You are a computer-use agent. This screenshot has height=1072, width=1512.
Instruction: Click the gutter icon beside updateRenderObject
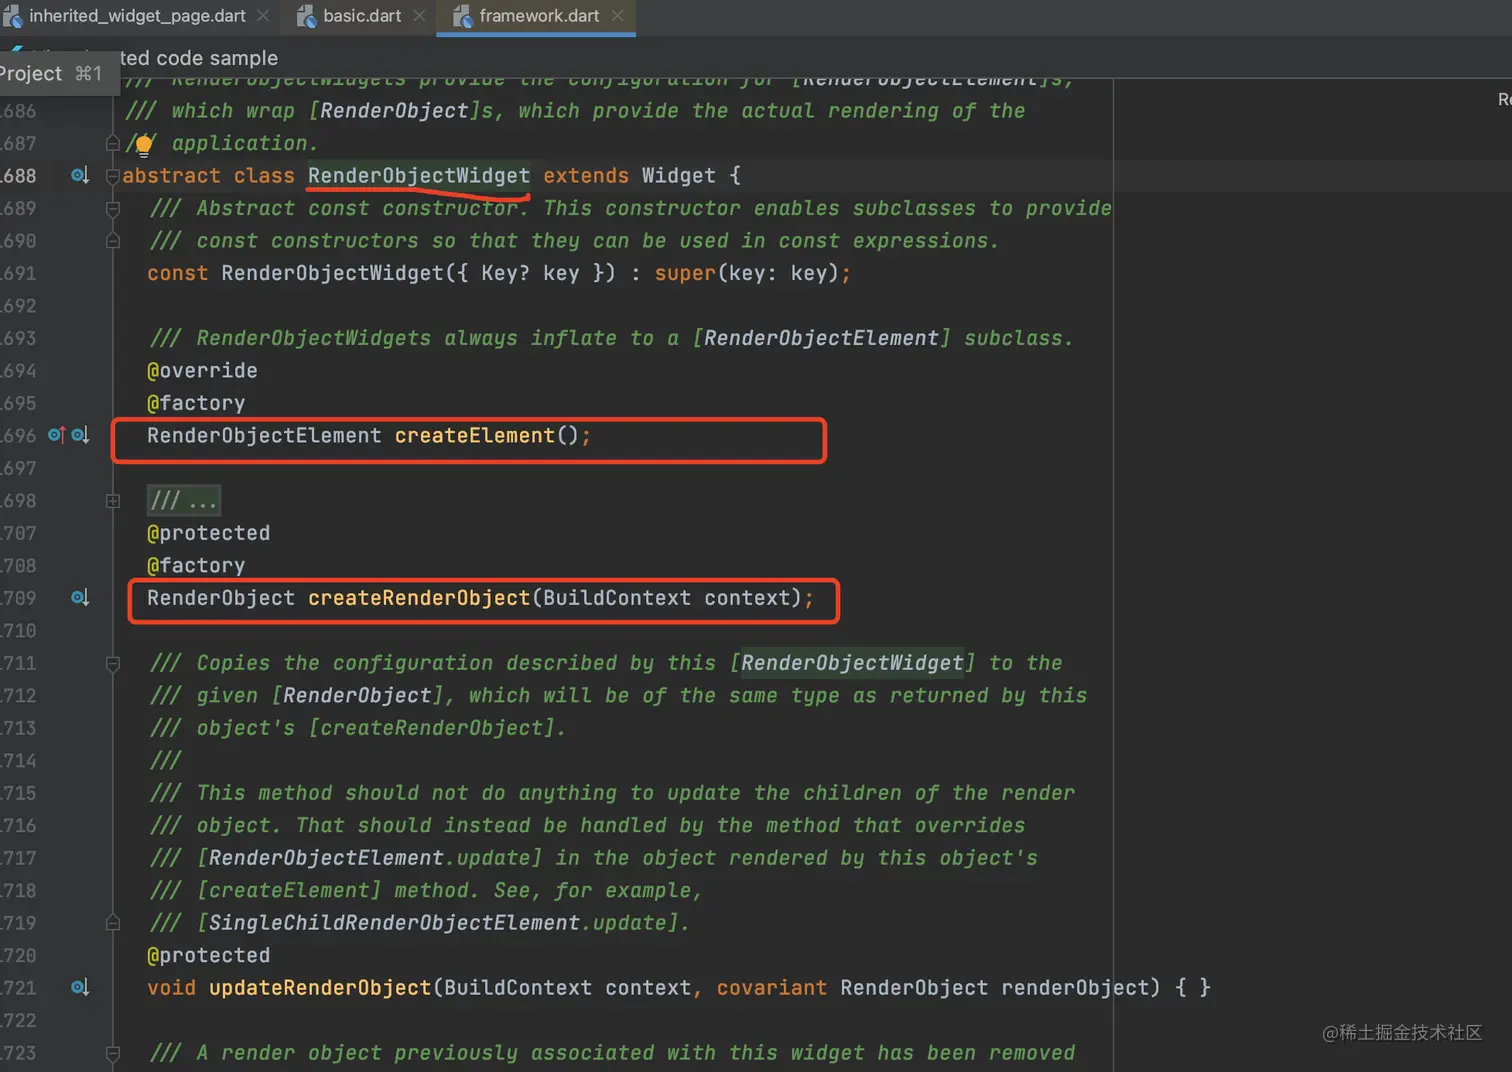tap(80, 988)
